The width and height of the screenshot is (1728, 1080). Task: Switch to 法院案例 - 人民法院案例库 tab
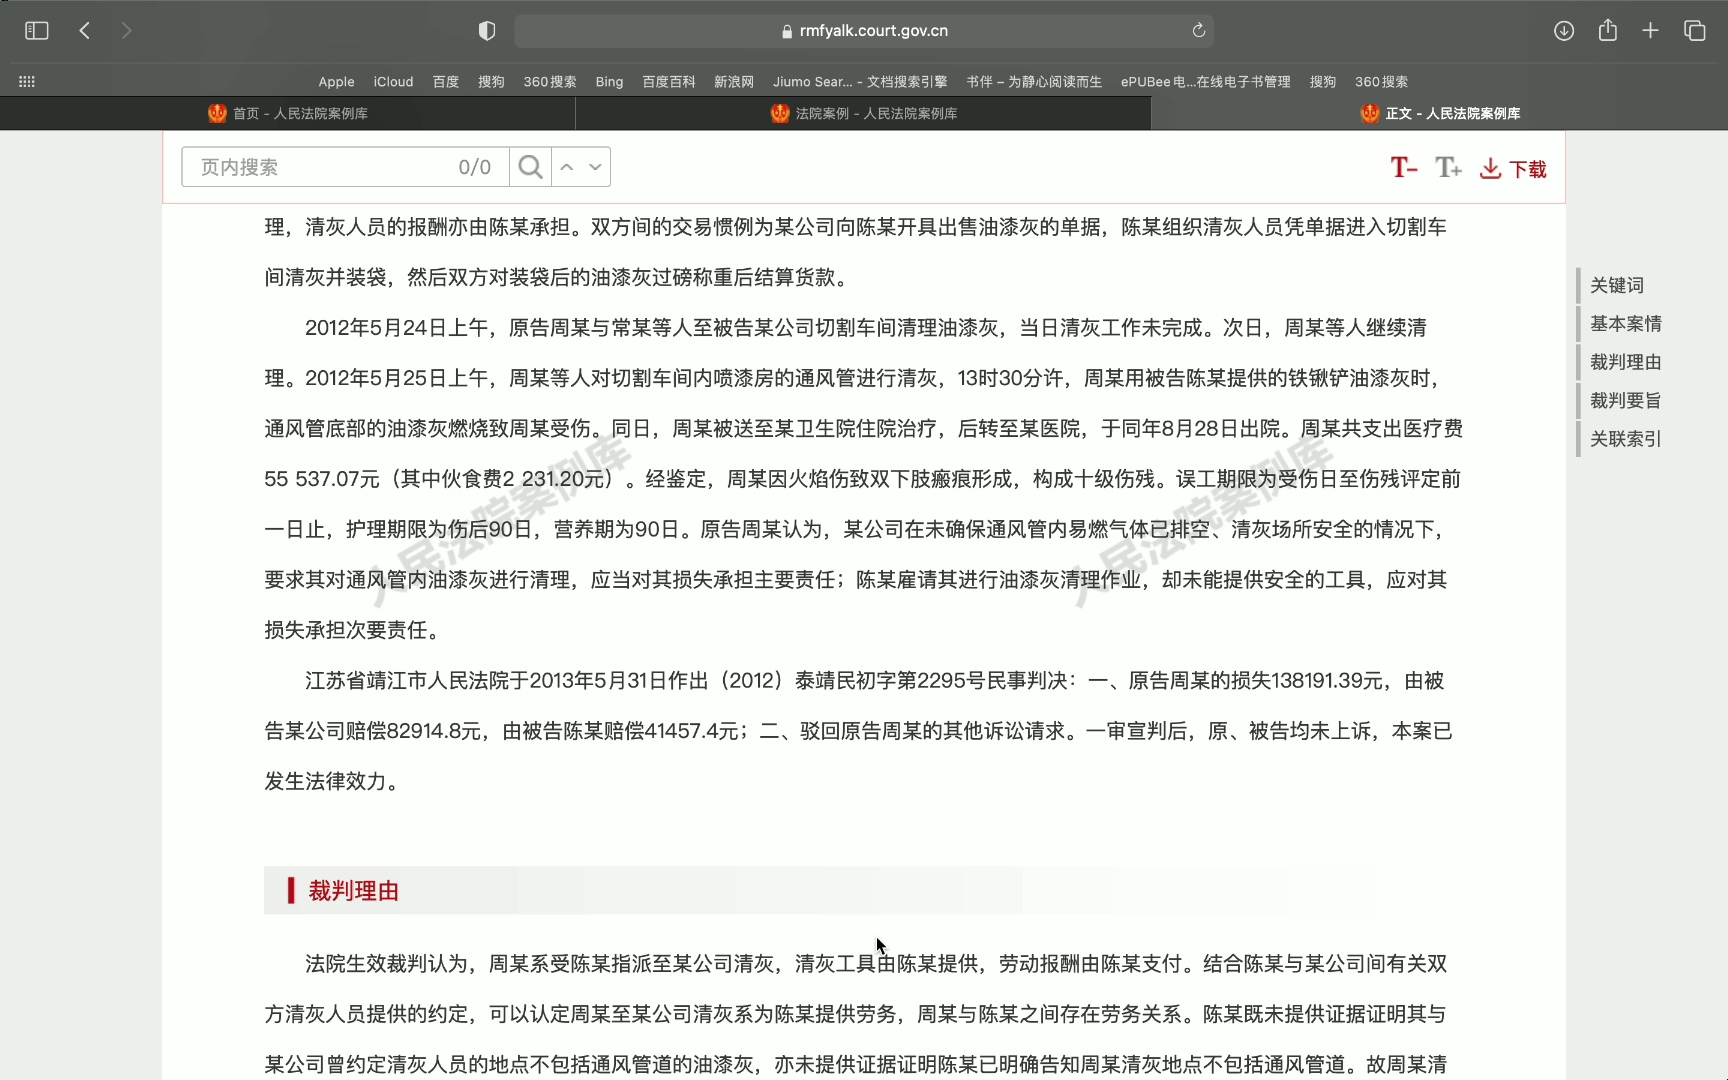(x=864, y=113)
